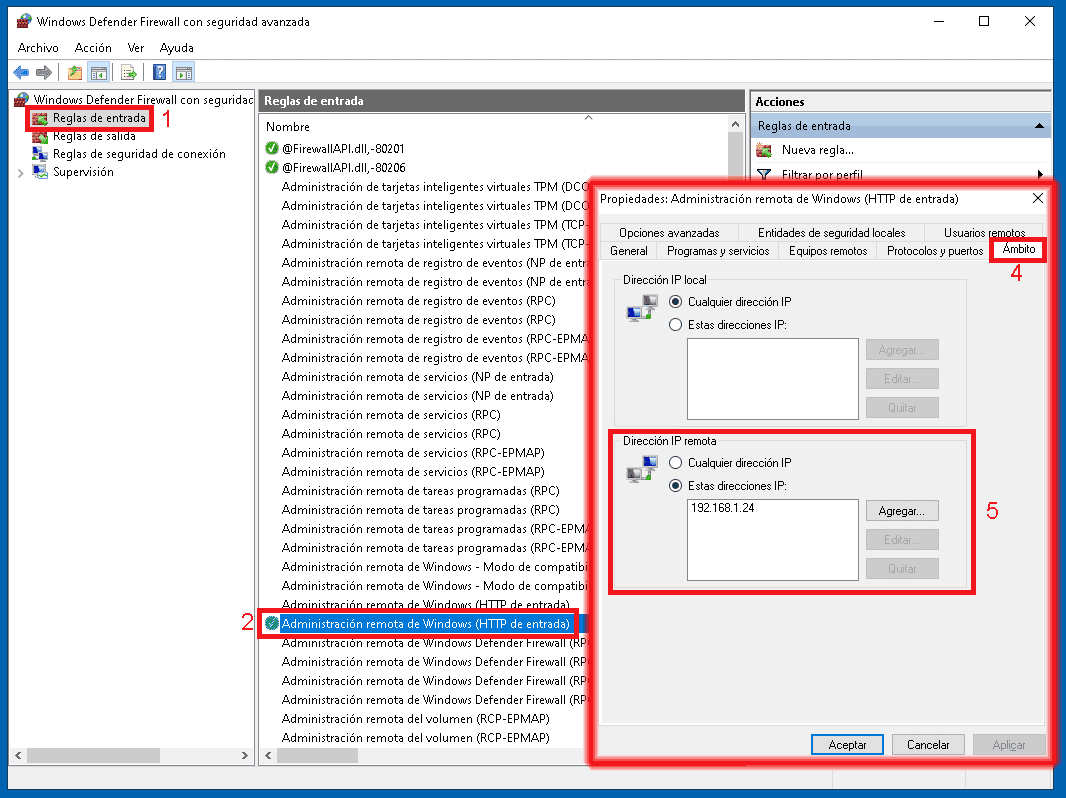Open MMC Help via the question mark icon

[x=159, y=71]
